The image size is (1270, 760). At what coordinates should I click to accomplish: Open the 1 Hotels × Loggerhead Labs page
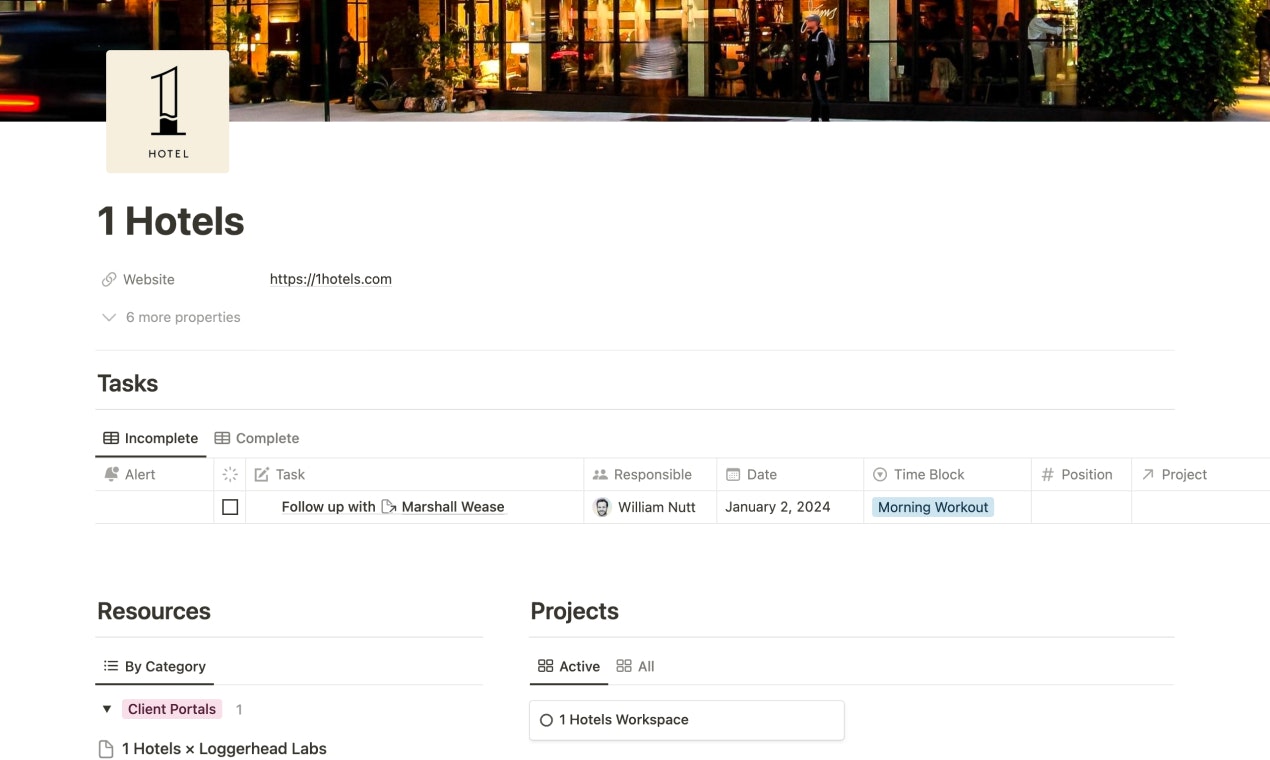[224, 748]
